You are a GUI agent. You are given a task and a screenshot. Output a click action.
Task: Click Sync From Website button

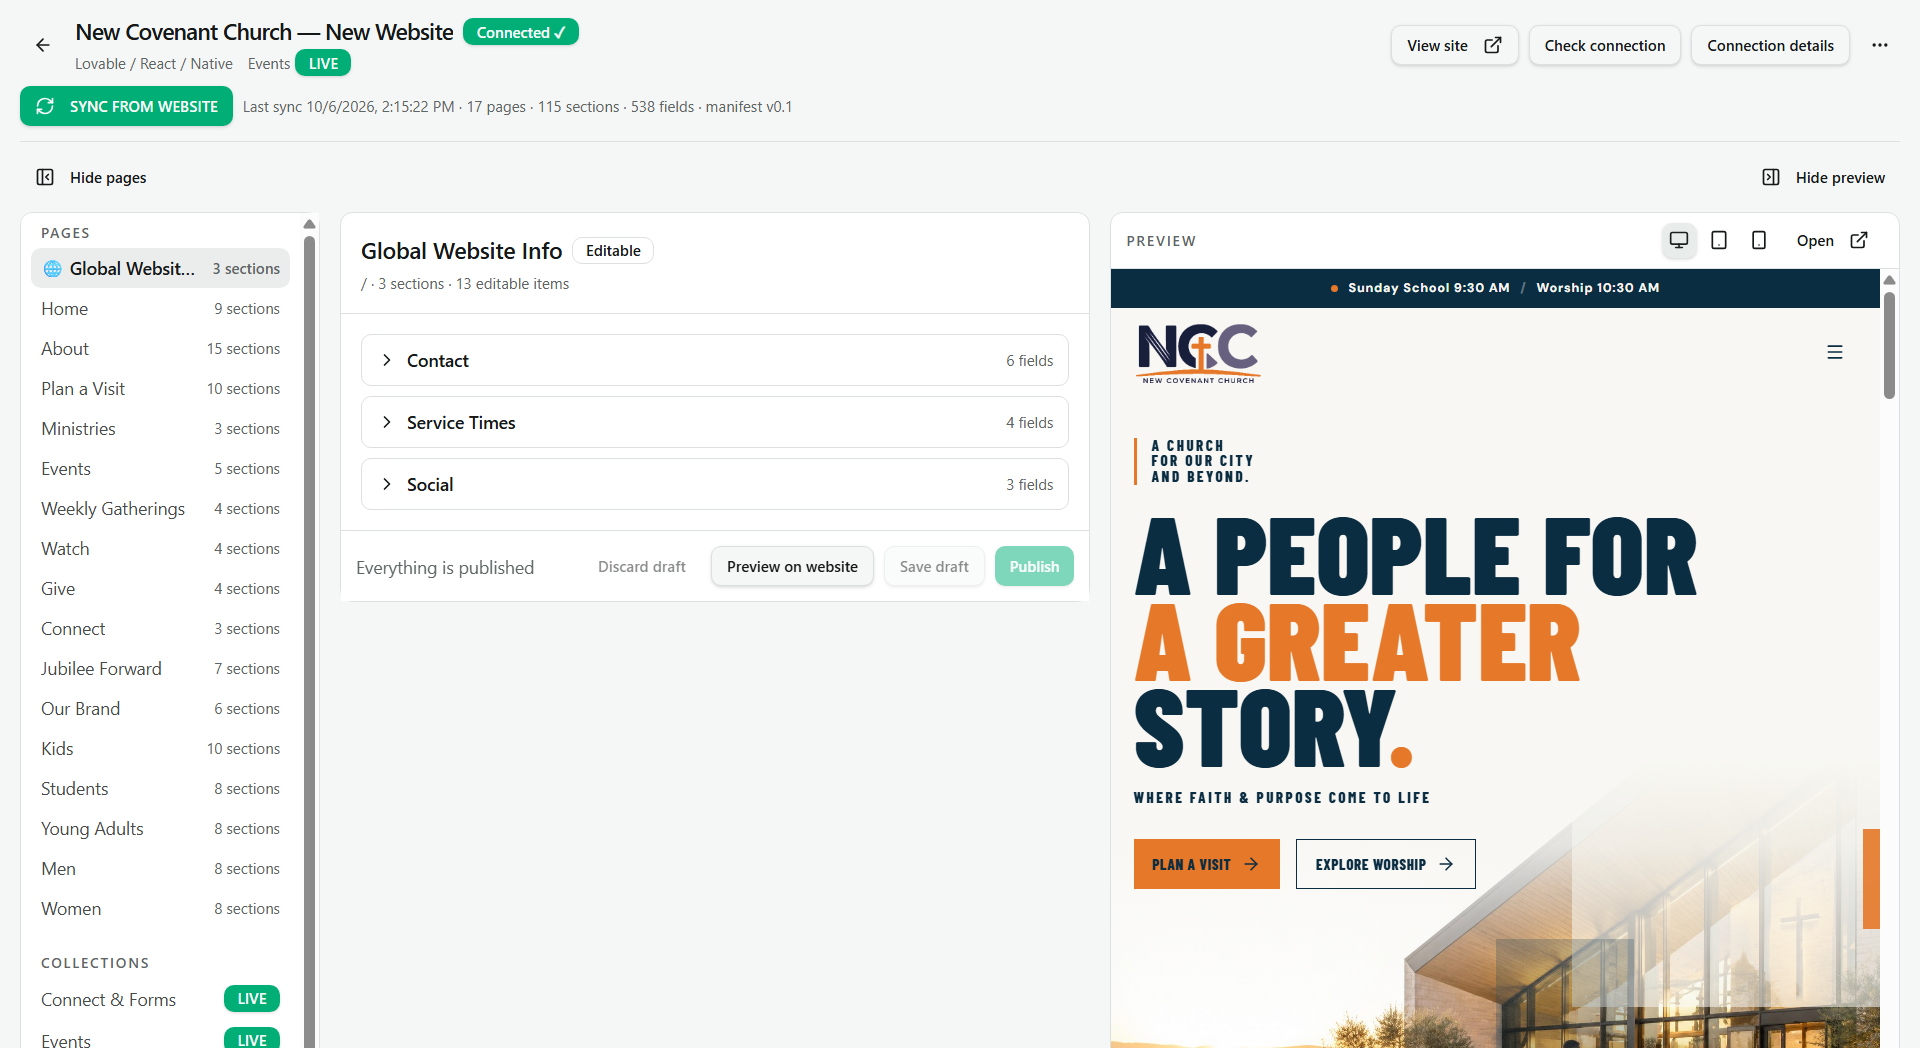click(x=126, y=106)
